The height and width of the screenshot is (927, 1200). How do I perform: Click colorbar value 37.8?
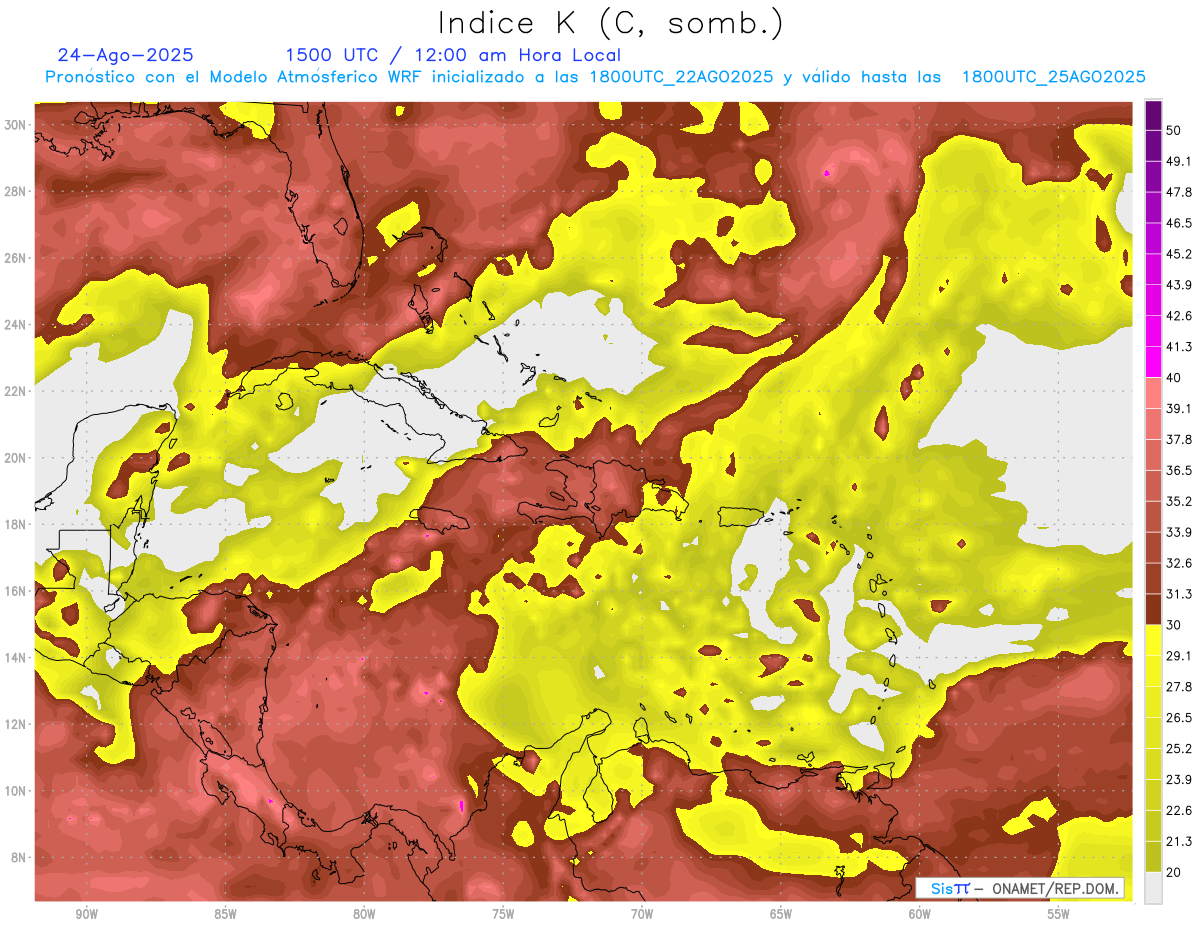[x=1179, y=439]
